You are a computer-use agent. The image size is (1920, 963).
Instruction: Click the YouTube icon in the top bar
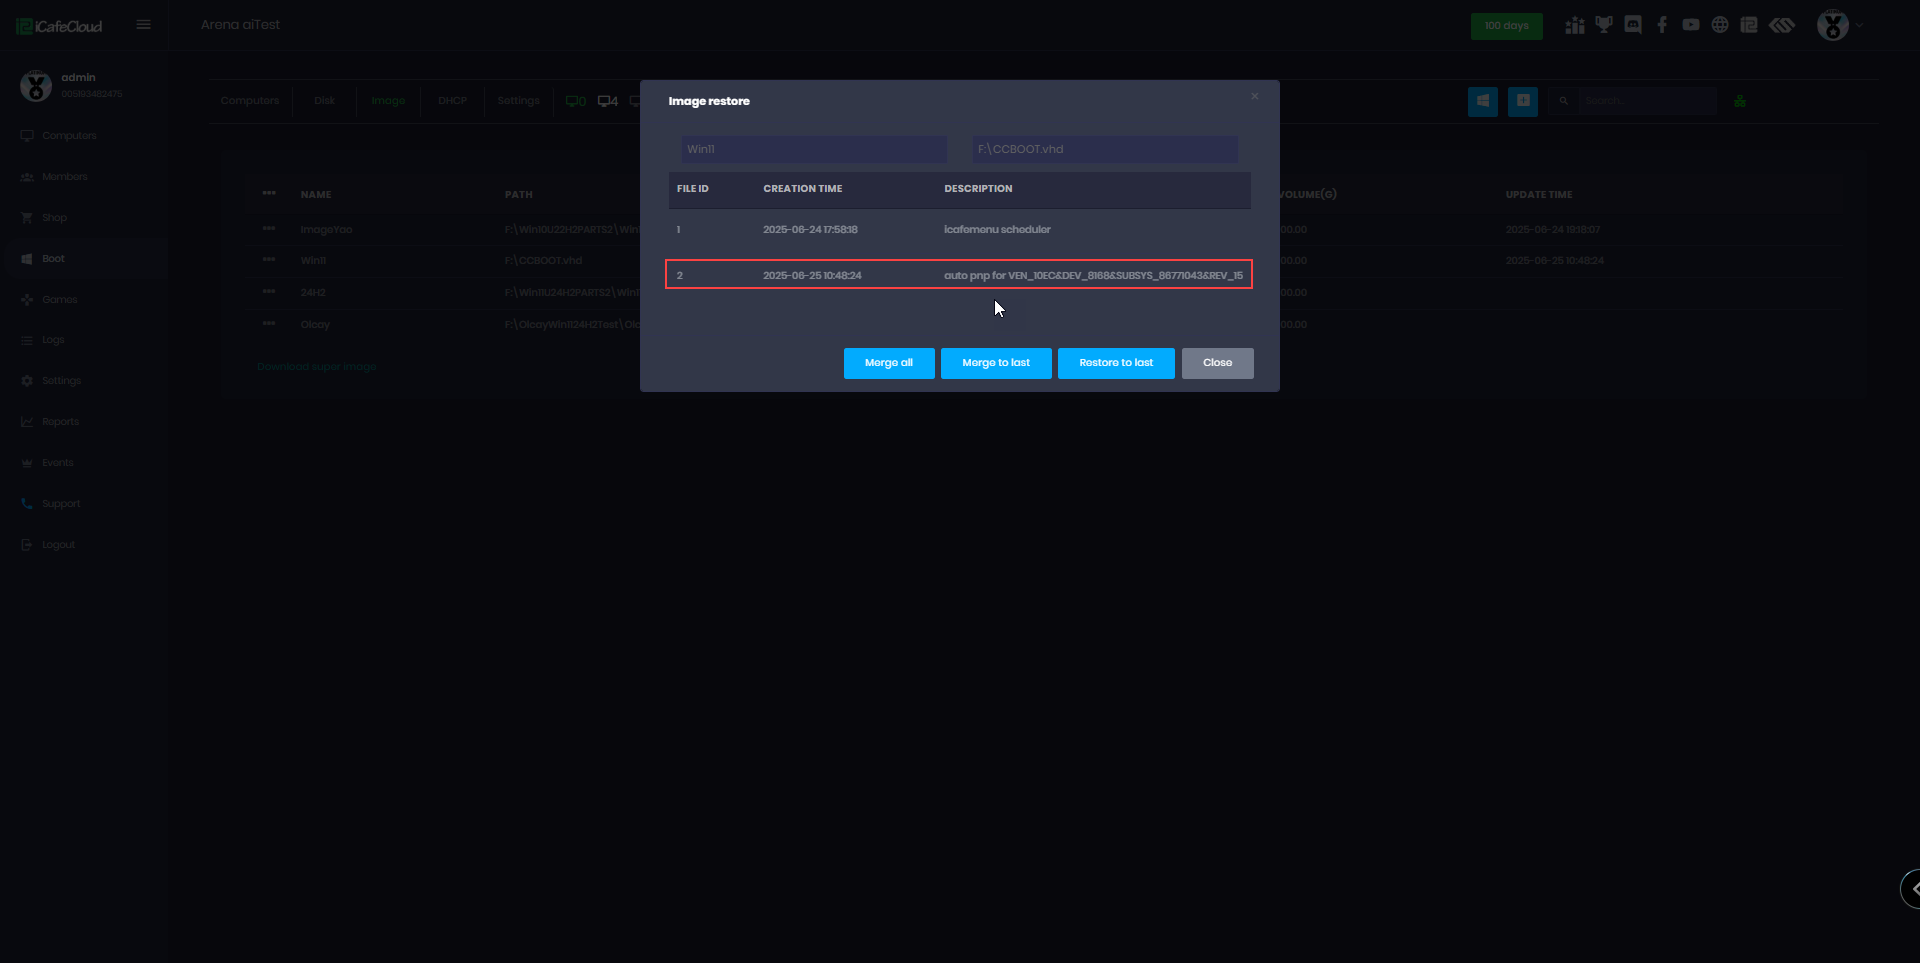[x=1691, y=25]
